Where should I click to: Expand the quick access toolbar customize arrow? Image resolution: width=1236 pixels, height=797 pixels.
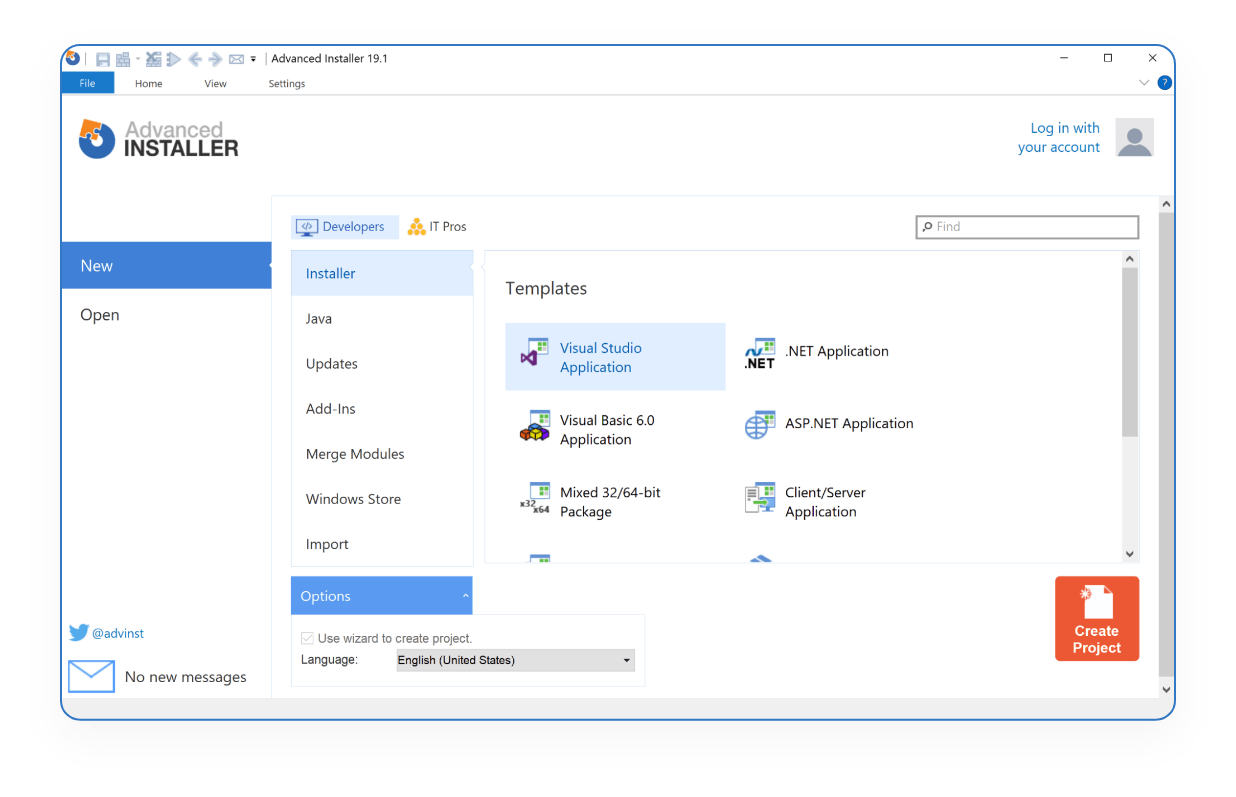pos(254,59)
